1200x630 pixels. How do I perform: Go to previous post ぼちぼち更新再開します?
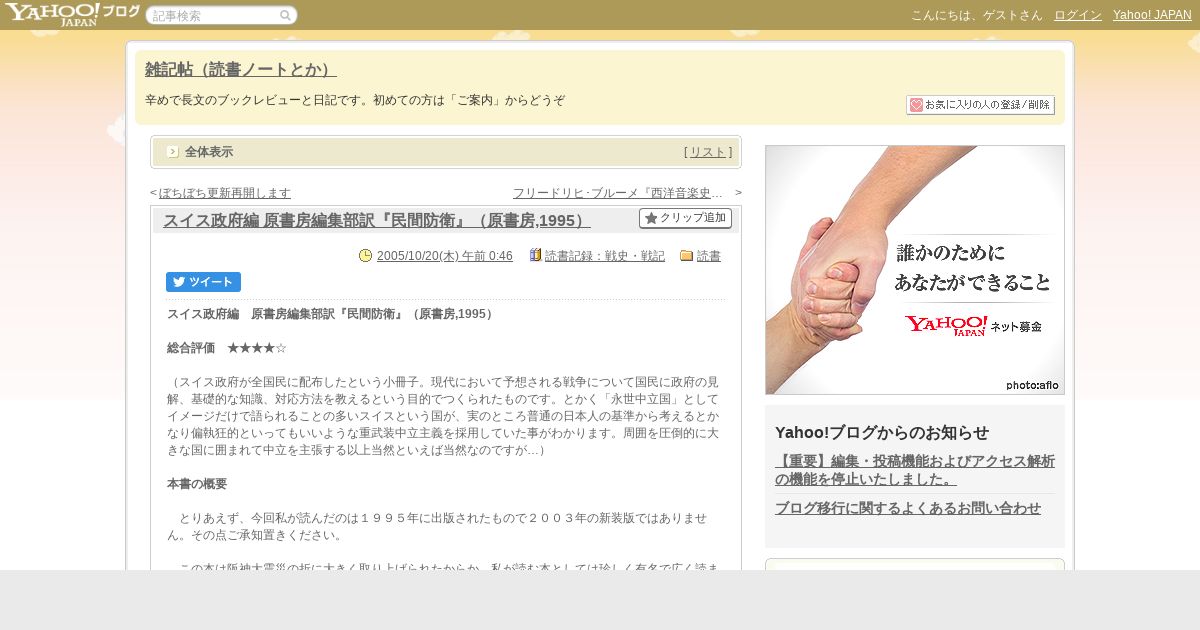(x=225, y=193)
